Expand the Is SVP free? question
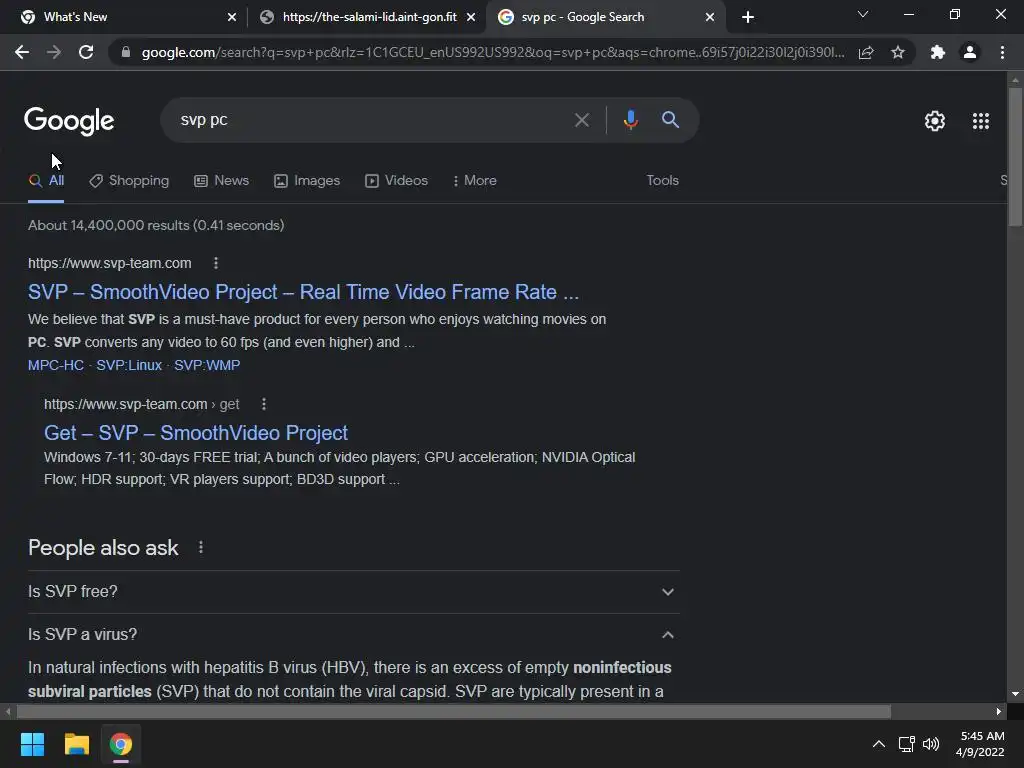The image size is (1024, 768). point(353,592)
